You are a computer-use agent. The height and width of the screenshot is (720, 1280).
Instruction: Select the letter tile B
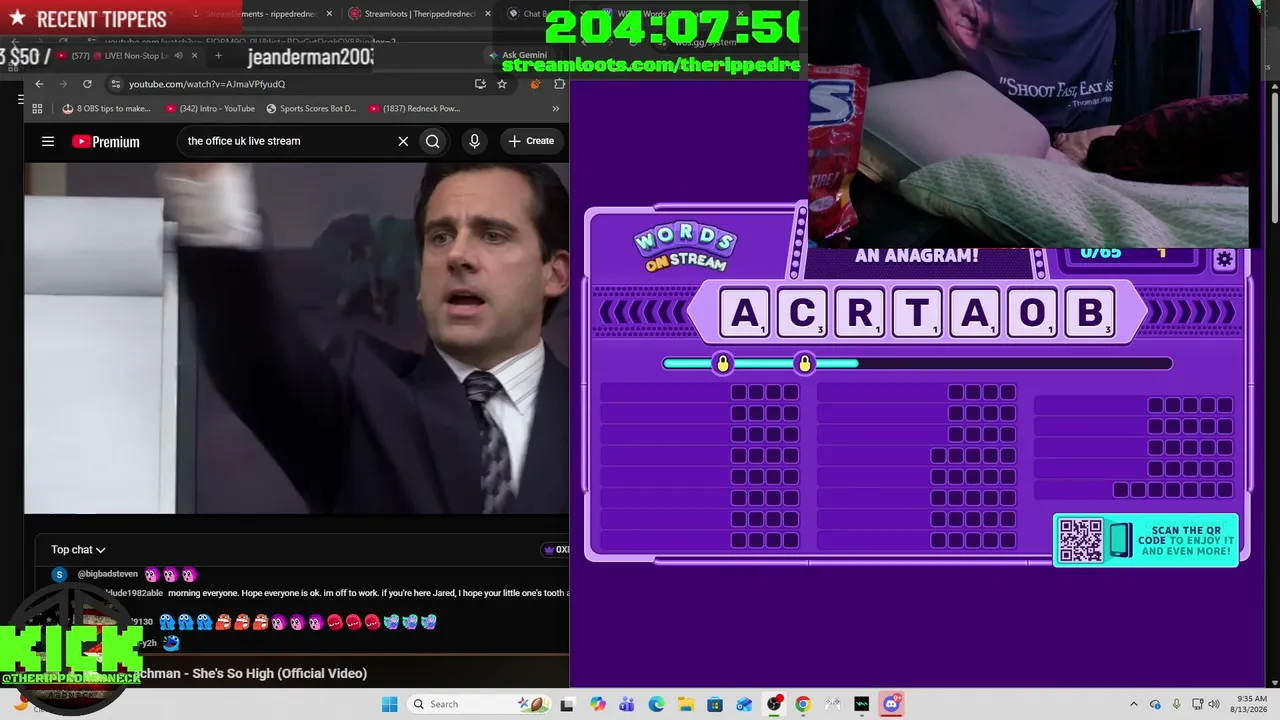pyautogui.click(x=1090, y=312)
